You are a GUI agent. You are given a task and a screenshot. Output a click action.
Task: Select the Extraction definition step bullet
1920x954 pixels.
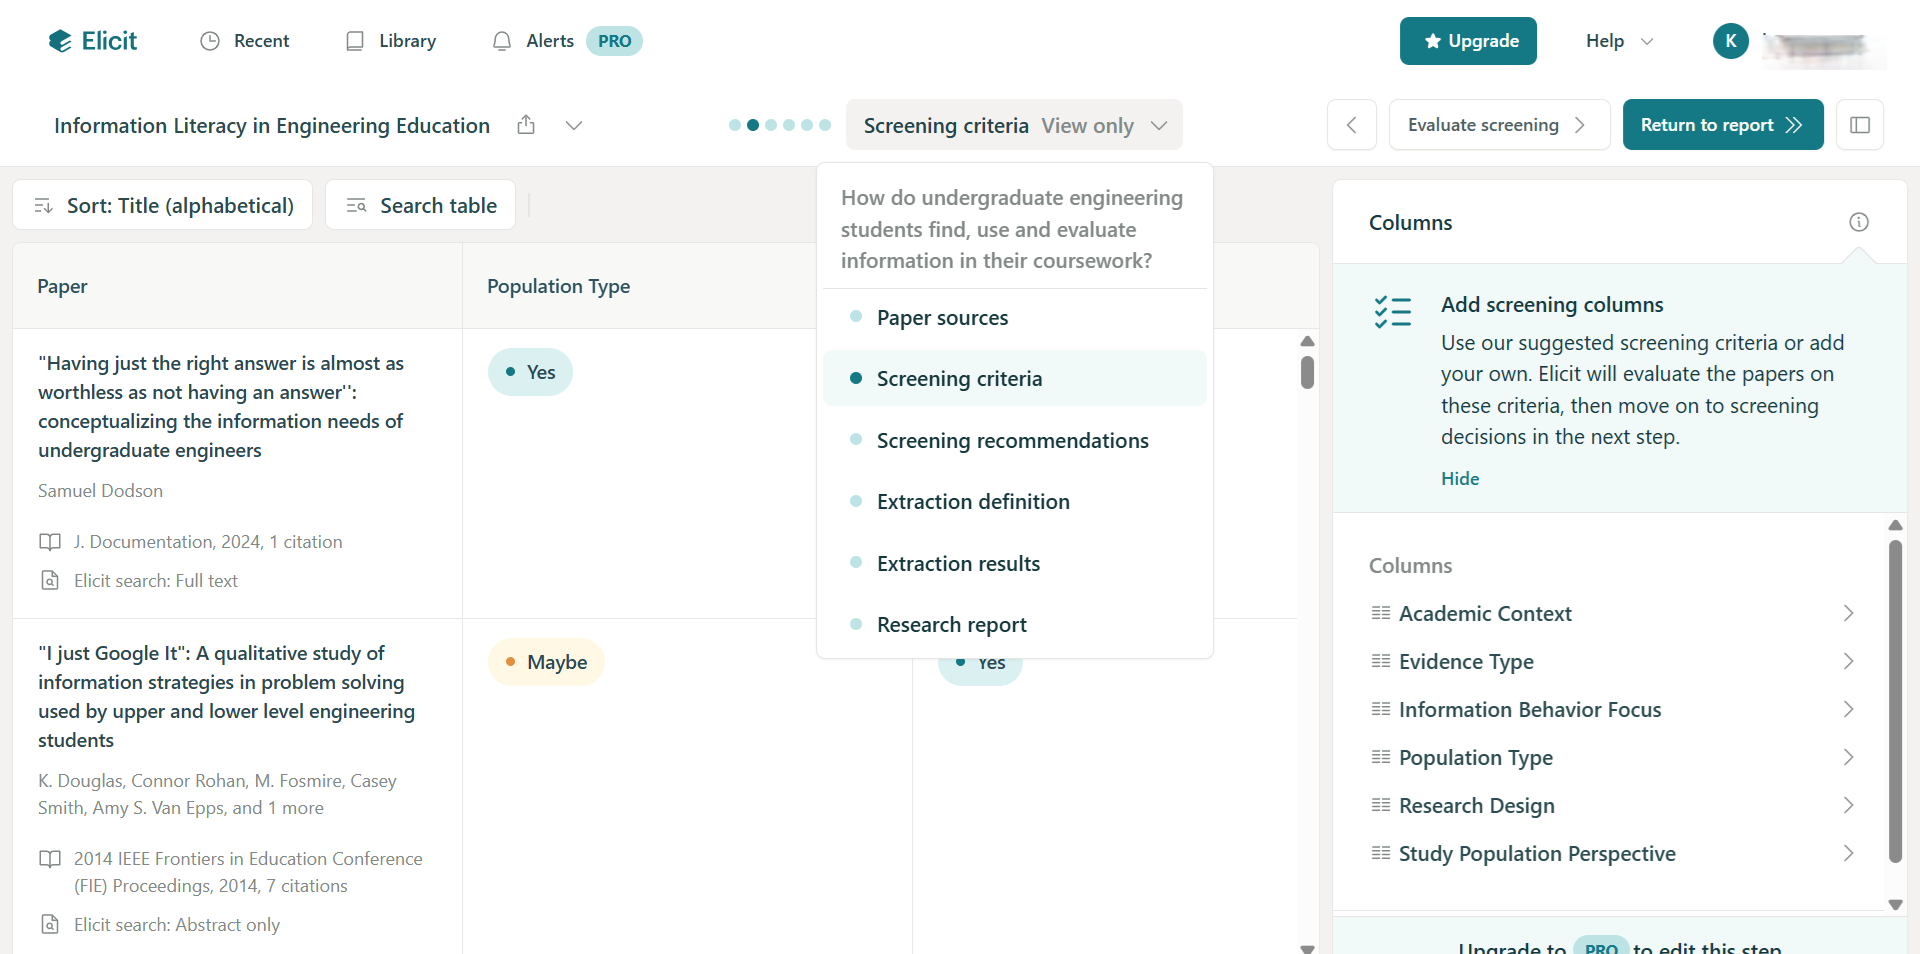[857, 502]
